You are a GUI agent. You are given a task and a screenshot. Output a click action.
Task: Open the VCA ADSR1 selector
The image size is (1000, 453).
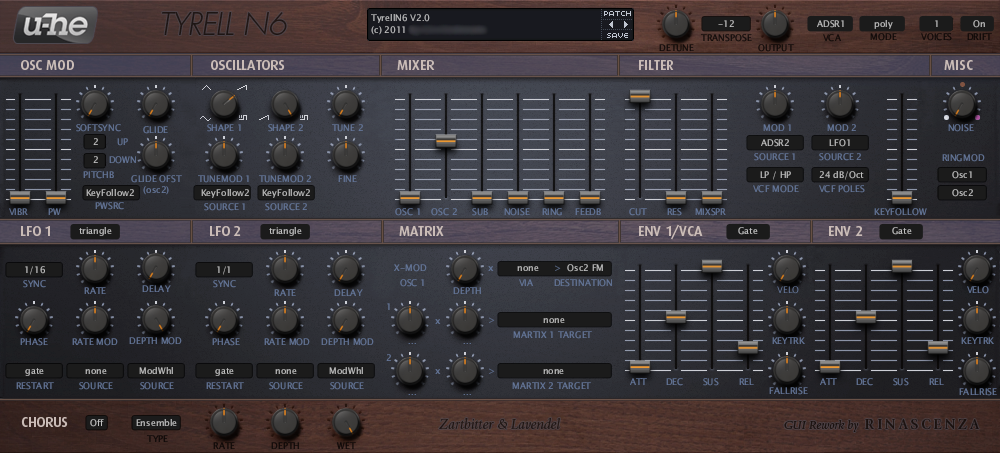click(x=830, y=24)
